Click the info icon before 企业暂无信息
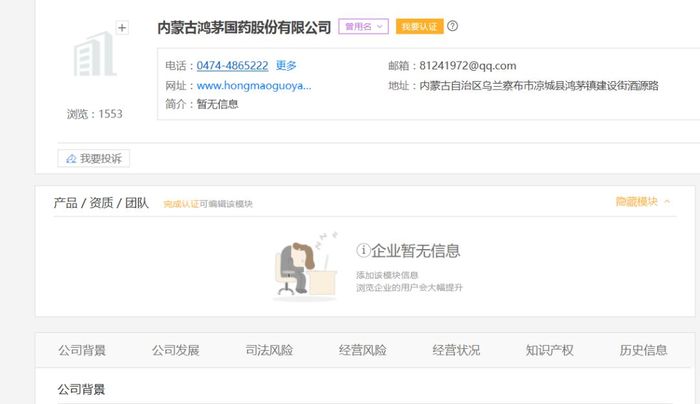Screen dimensions: 700x404 click(363, 250)
